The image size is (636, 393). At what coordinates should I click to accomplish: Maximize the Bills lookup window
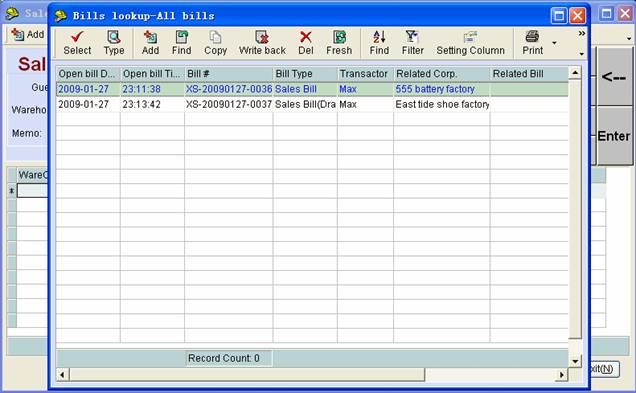click(559, 16)
